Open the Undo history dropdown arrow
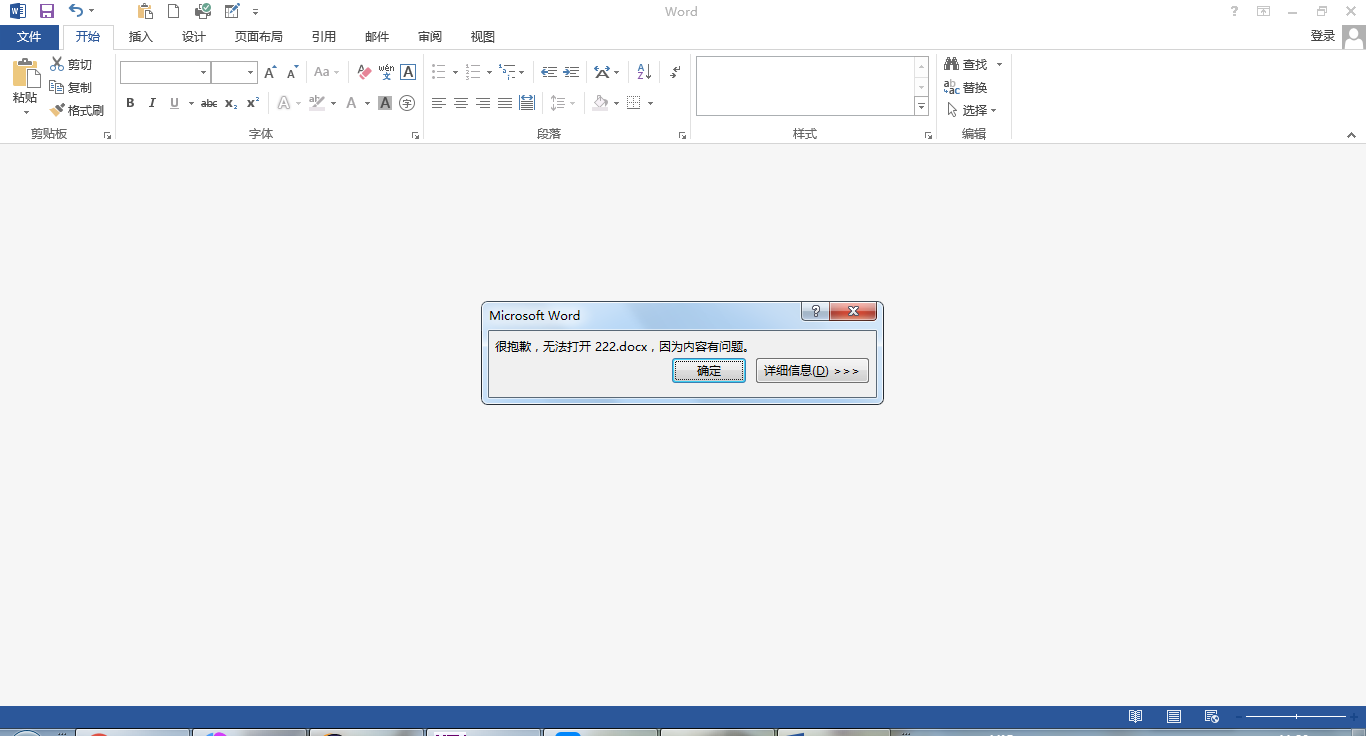Screen dimensions: 1366x736 (92, 12)
